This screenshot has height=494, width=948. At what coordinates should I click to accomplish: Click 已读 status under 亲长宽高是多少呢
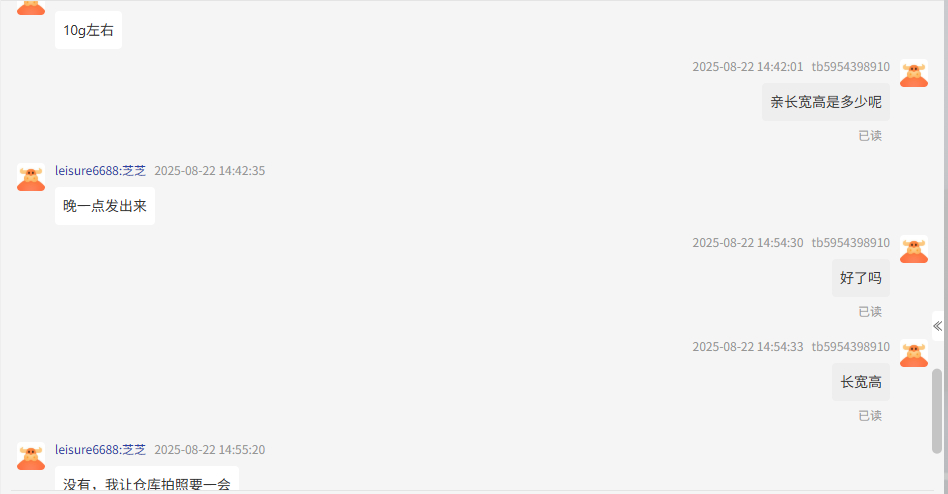pos(870,135)
